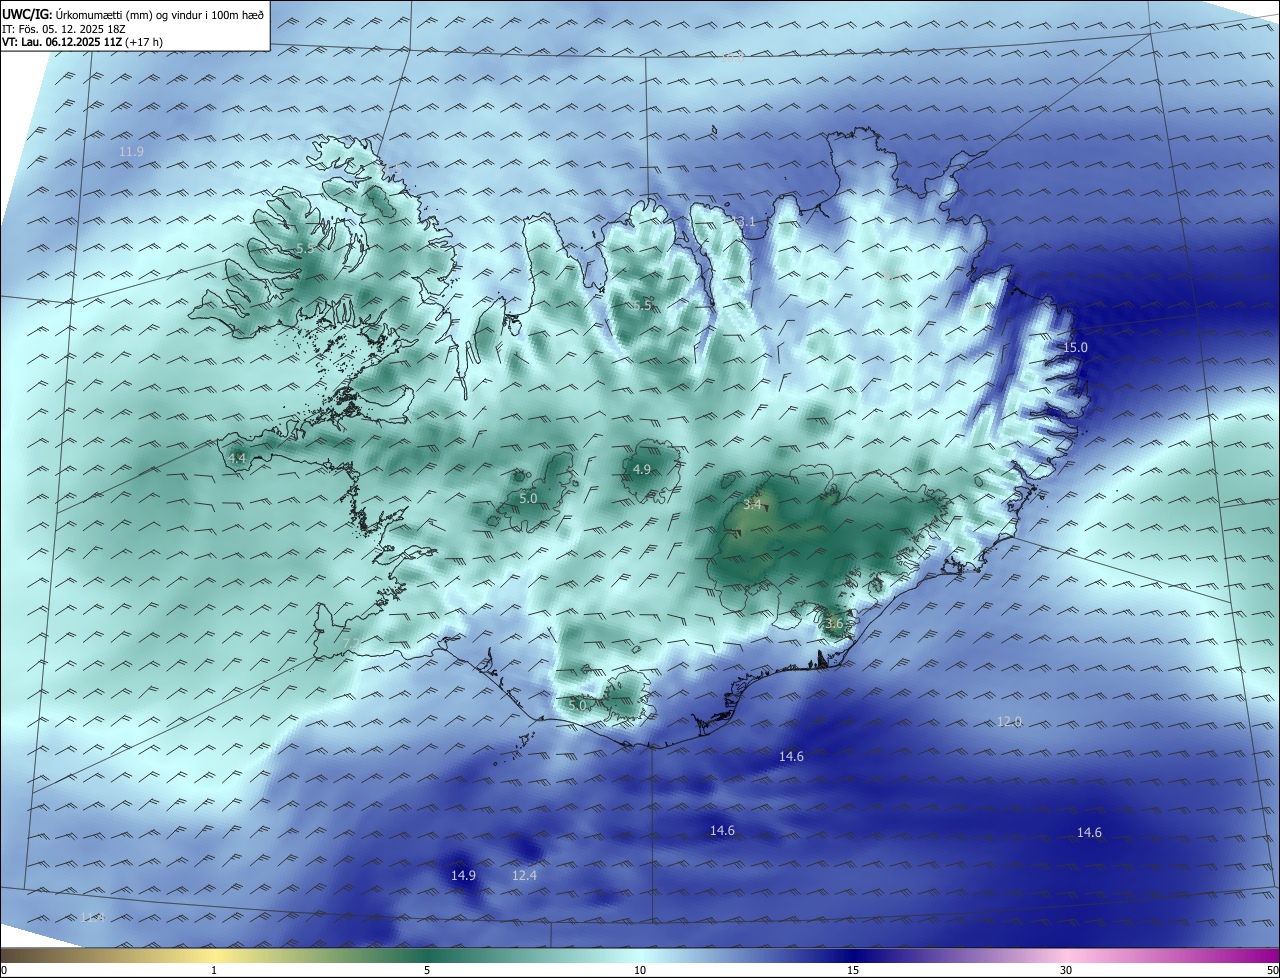The width and height of the screenshot is (1280, 978).
Task: Click the 3.6 value label near the south-east coast
Action: click(x=835, y=623)
